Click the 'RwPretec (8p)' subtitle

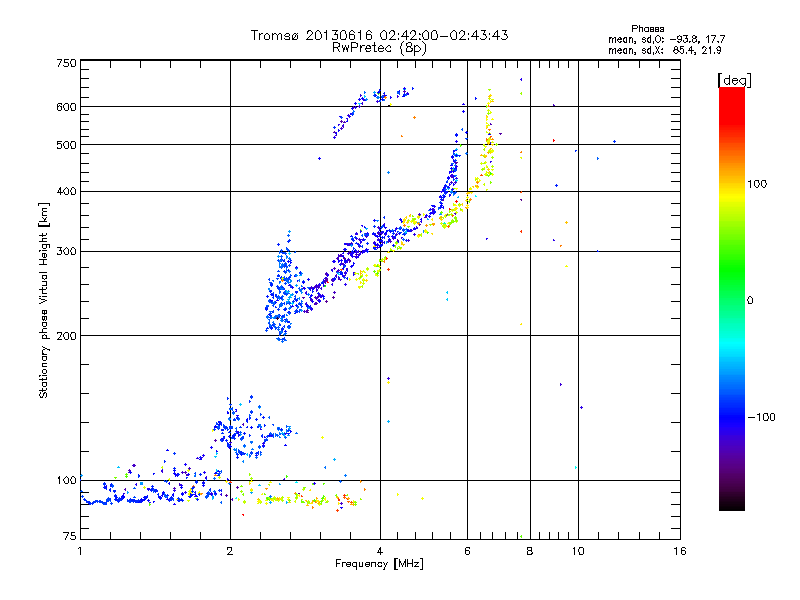(379, 48)
